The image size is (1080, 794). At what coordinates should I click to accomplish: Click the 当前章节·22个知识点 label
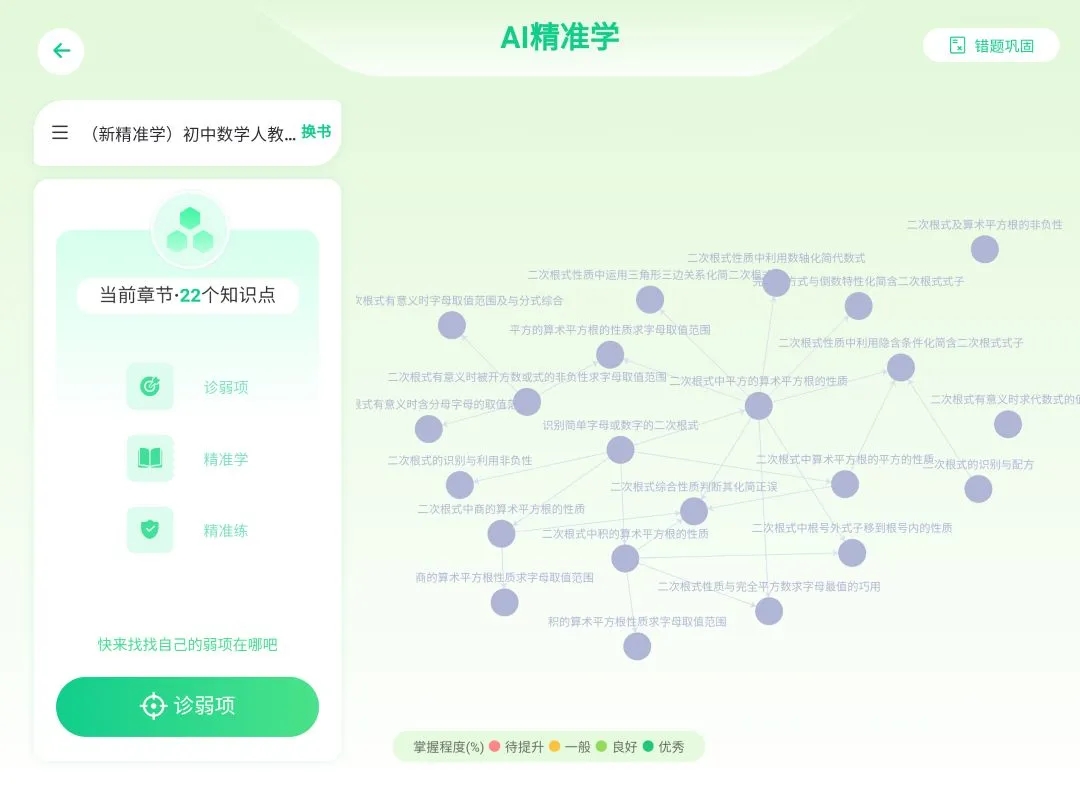tap(187, 296)
